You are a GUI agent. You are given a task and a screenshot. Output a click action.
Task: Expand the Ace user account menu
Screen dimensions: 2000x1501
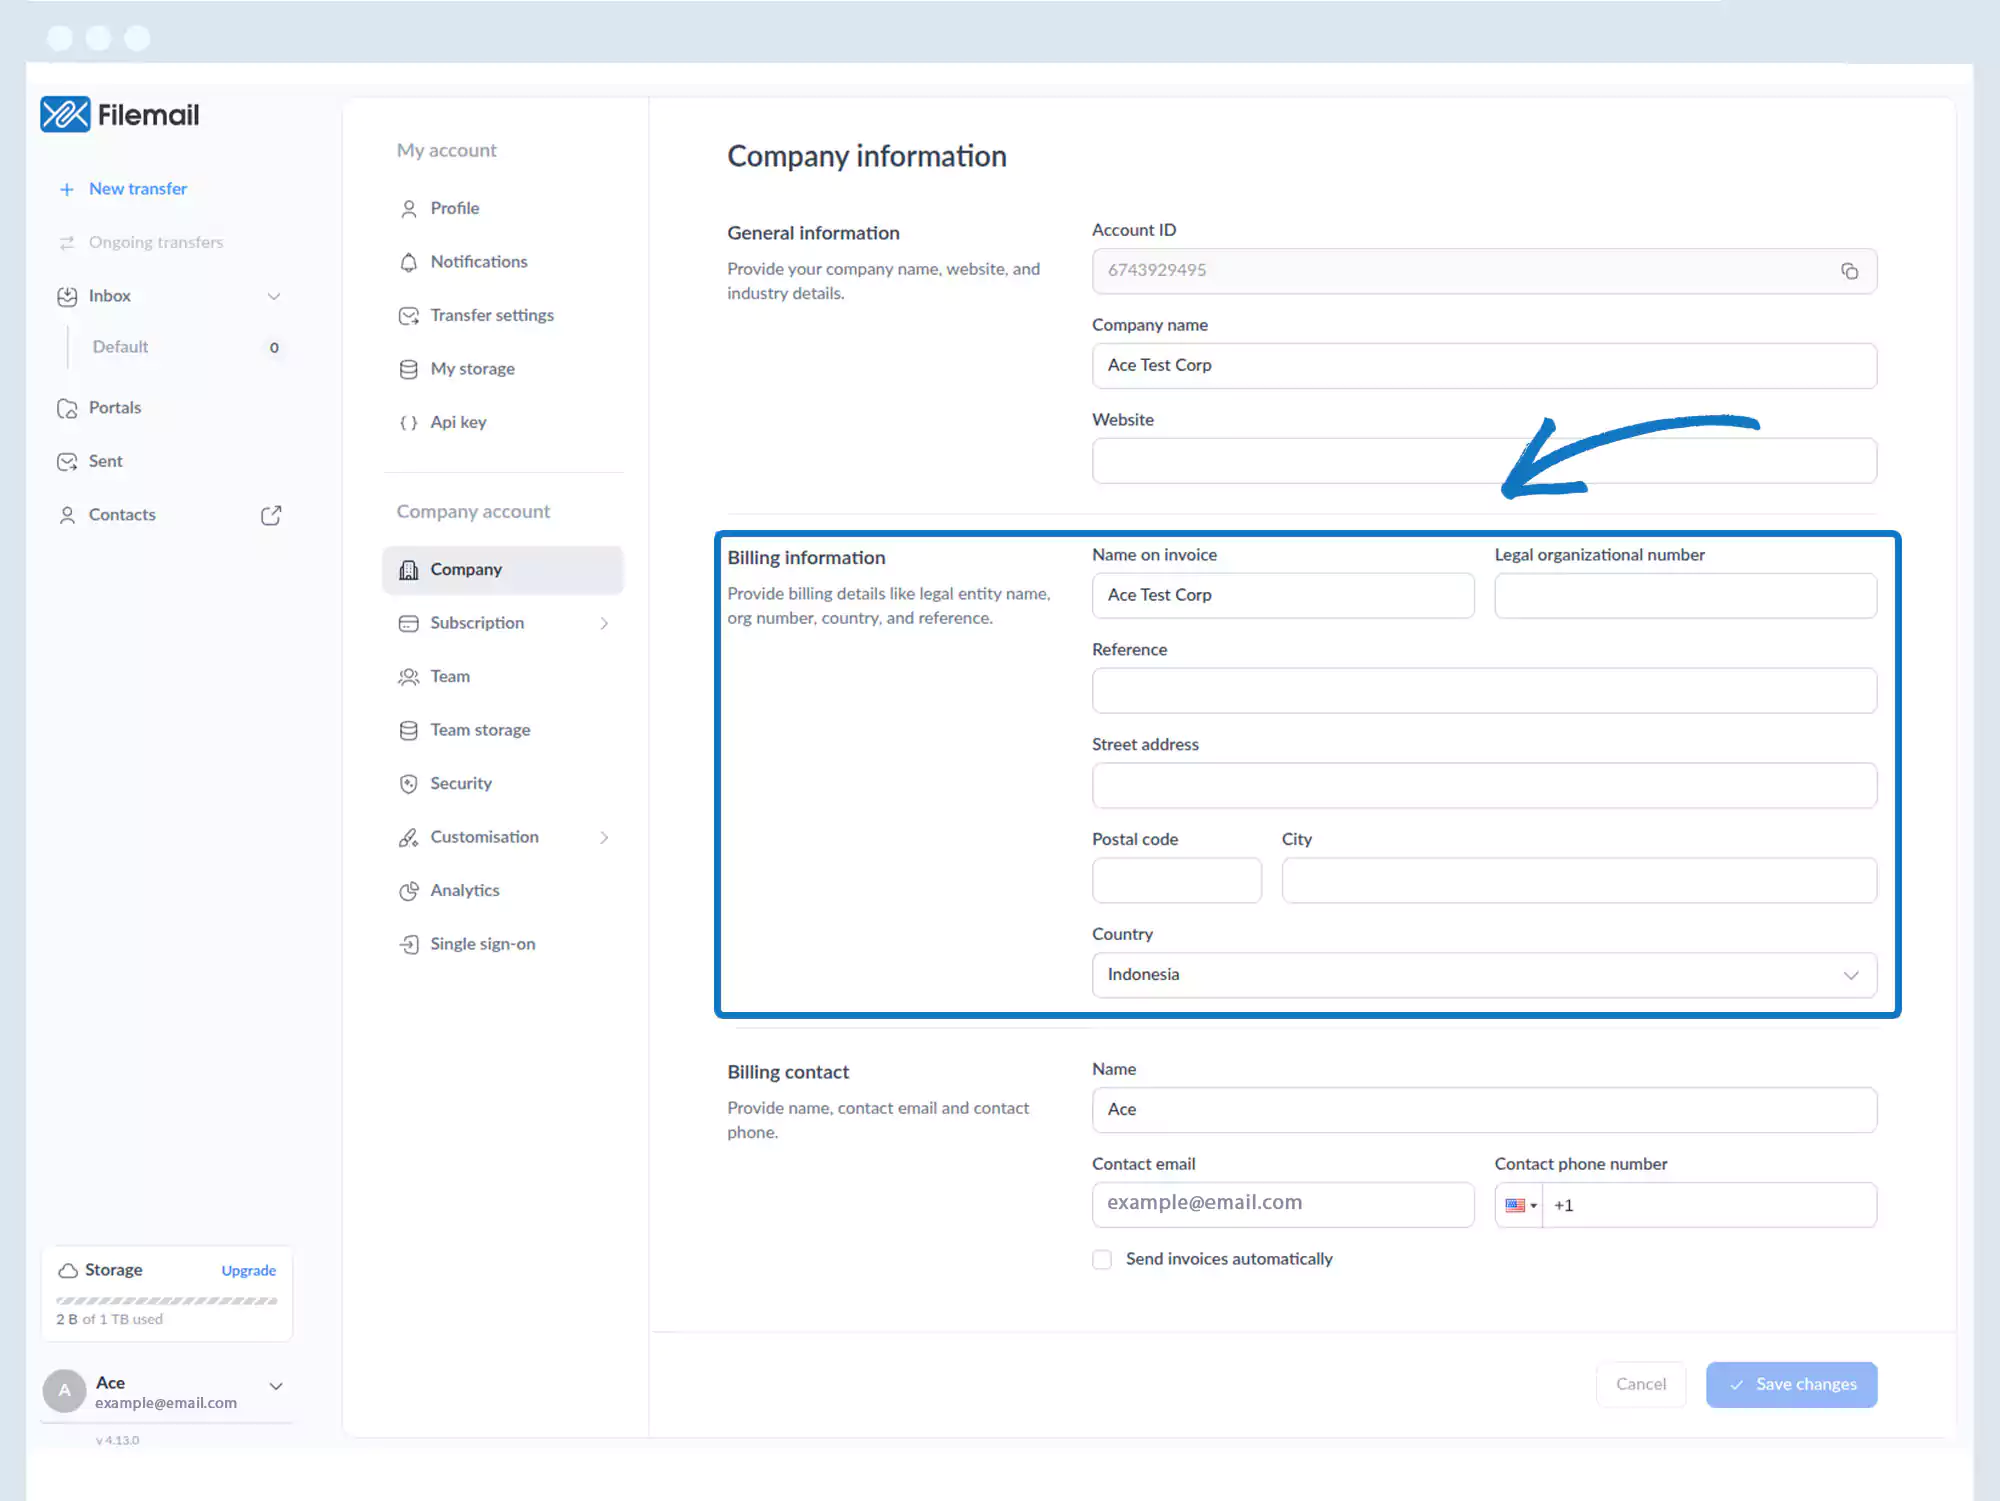(x=276, y=1386)
